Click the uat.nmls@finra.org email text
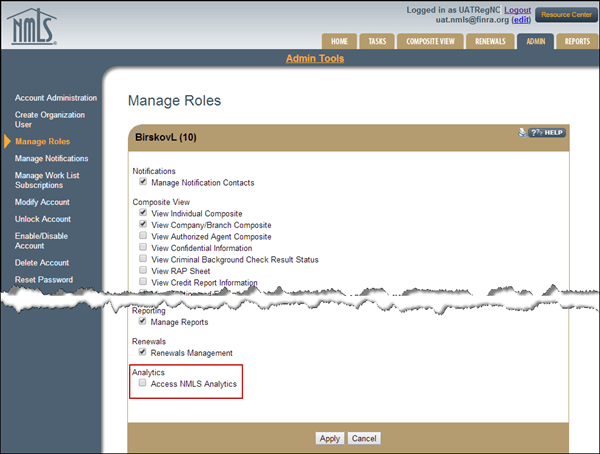The height and width of the screenshot is (454, 600). 472,20
